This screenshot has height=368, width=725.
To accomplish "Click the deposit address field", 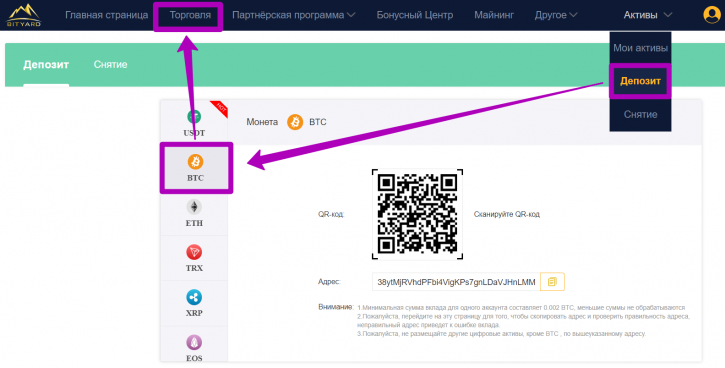I will click(456, 282).
